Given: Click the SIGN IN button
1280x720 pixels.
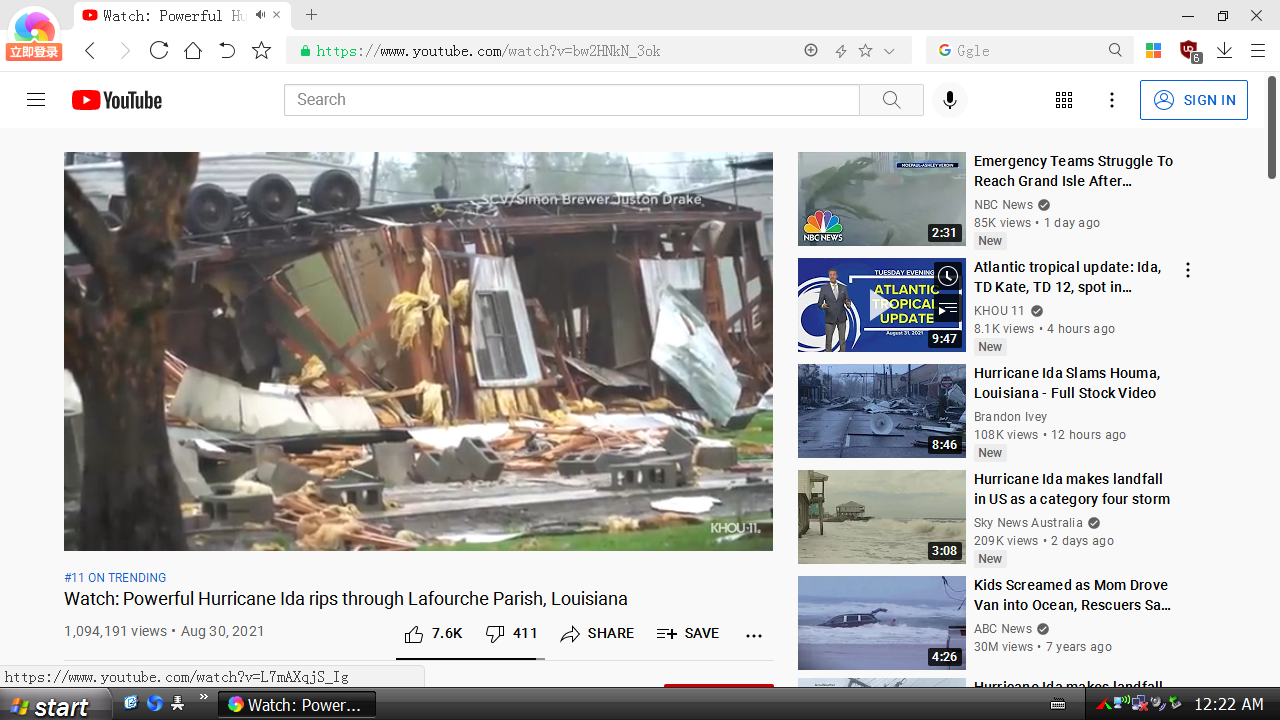Looking at the screenshot, I should (1194, 100).
